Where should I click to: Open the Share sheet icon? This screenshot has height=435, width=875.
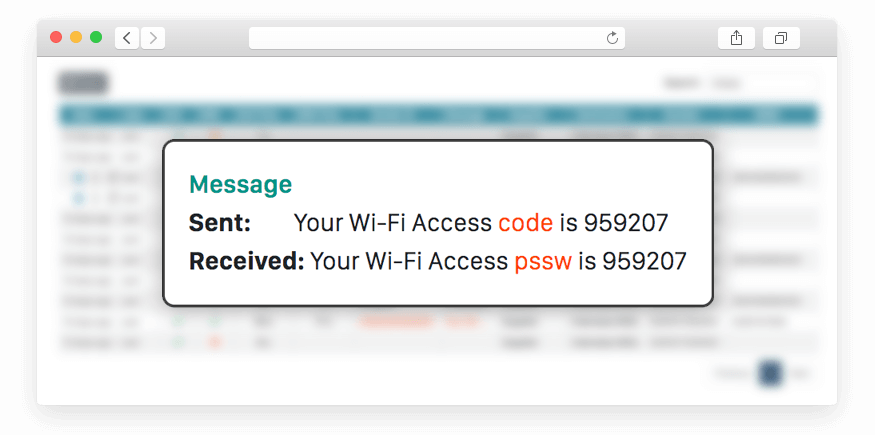pyautogui.click(x=736, y=38)
